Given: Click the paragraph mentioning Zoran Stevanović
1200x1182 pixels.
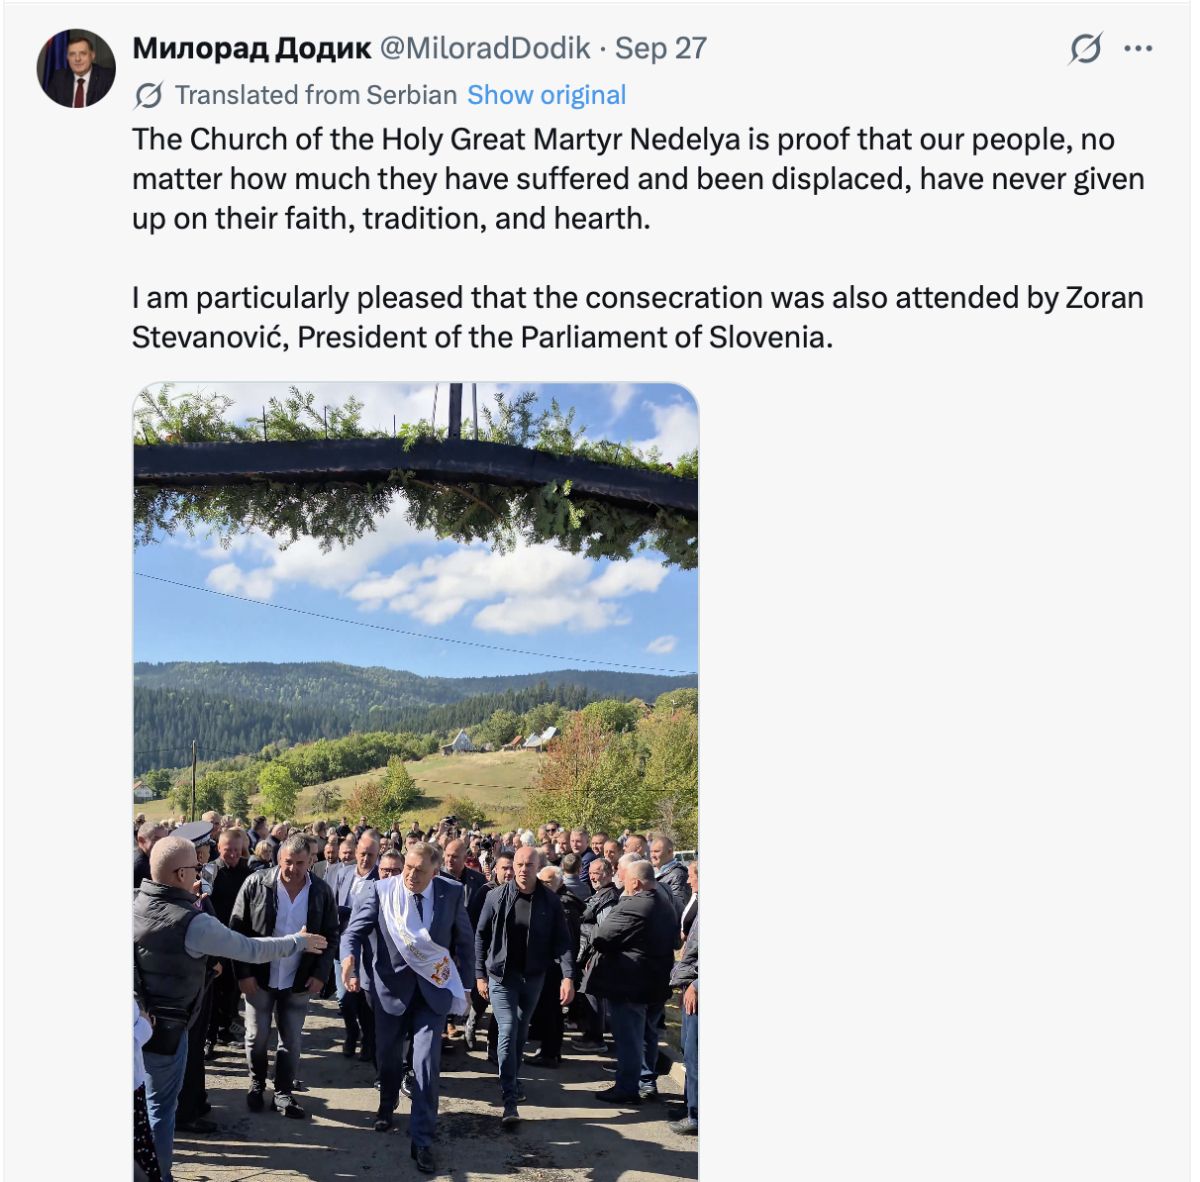Looking at the screenshot, I should [638, 317].
